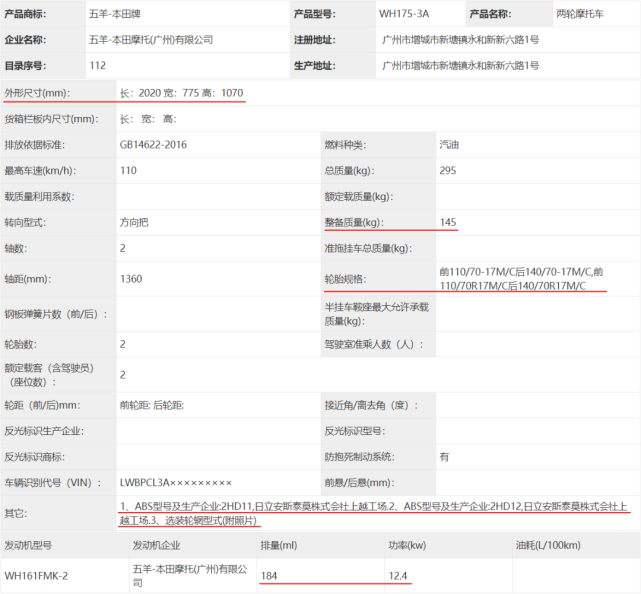
Task: Click the 货箱栏板内尺寸(mm) label
Action: [52, 119]
